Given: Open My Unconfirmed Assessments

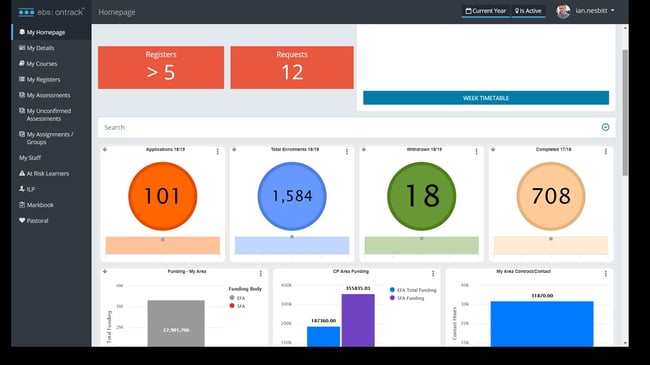Looking at the screenshot, I should (x=49, y=115).
